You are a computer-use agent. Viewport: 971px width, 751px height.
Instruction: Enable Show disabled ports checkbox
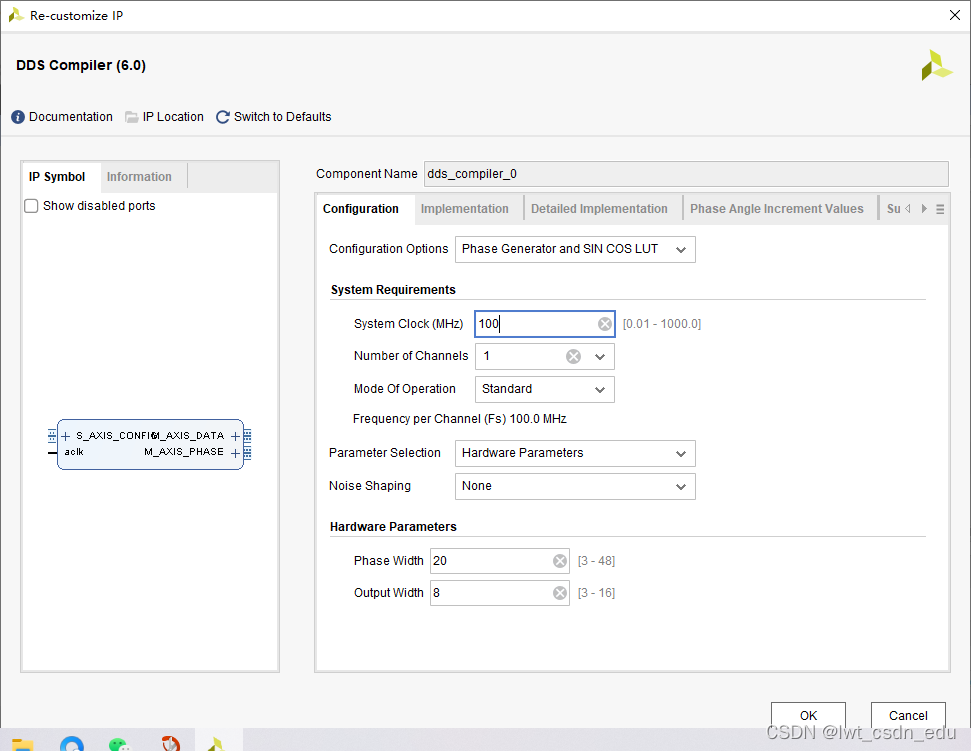pyautogui.click(x=31, y=206)
